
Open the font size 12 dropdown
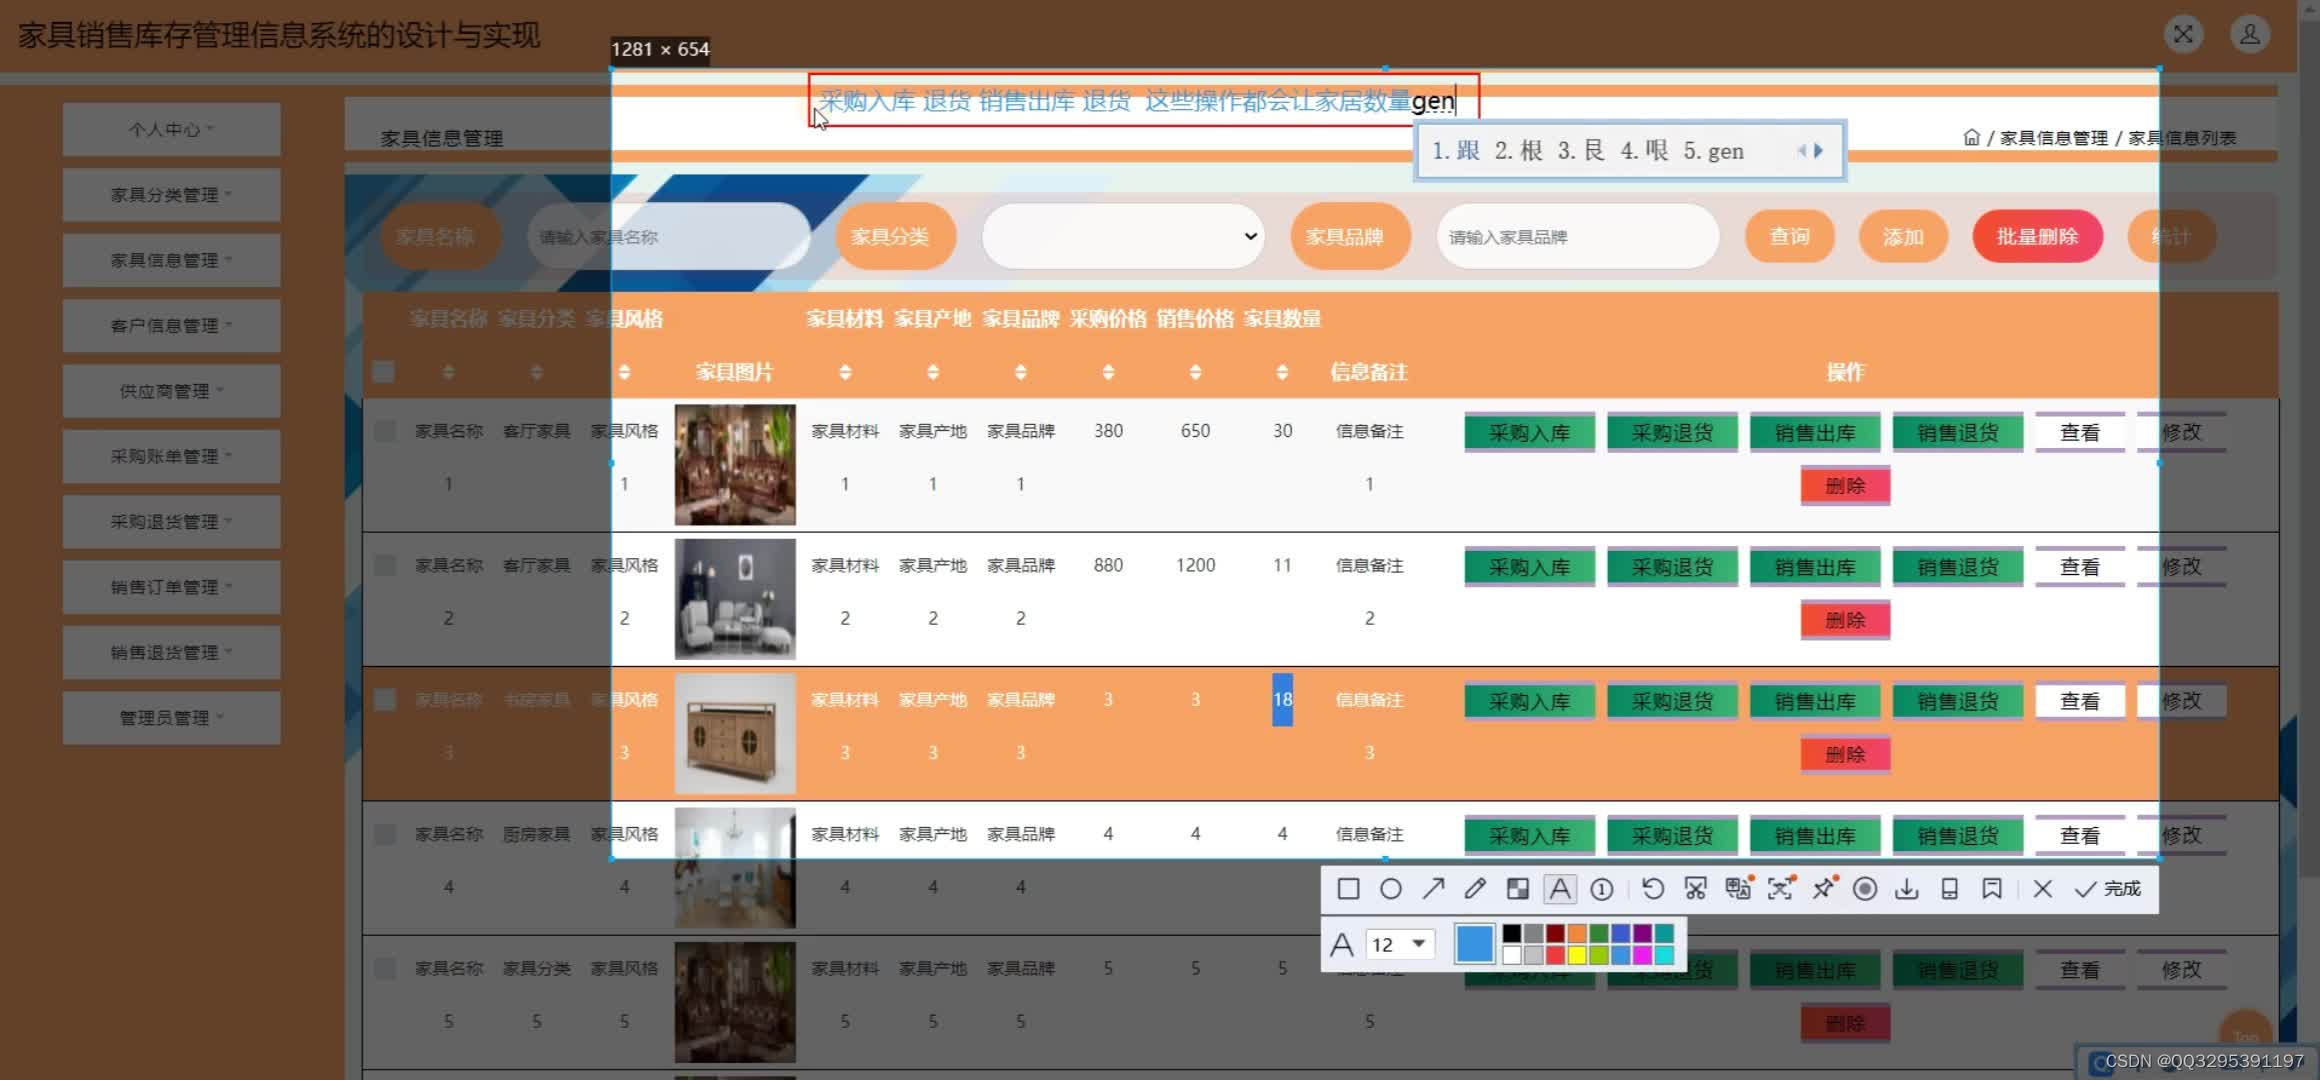[x=1400, y=944]
